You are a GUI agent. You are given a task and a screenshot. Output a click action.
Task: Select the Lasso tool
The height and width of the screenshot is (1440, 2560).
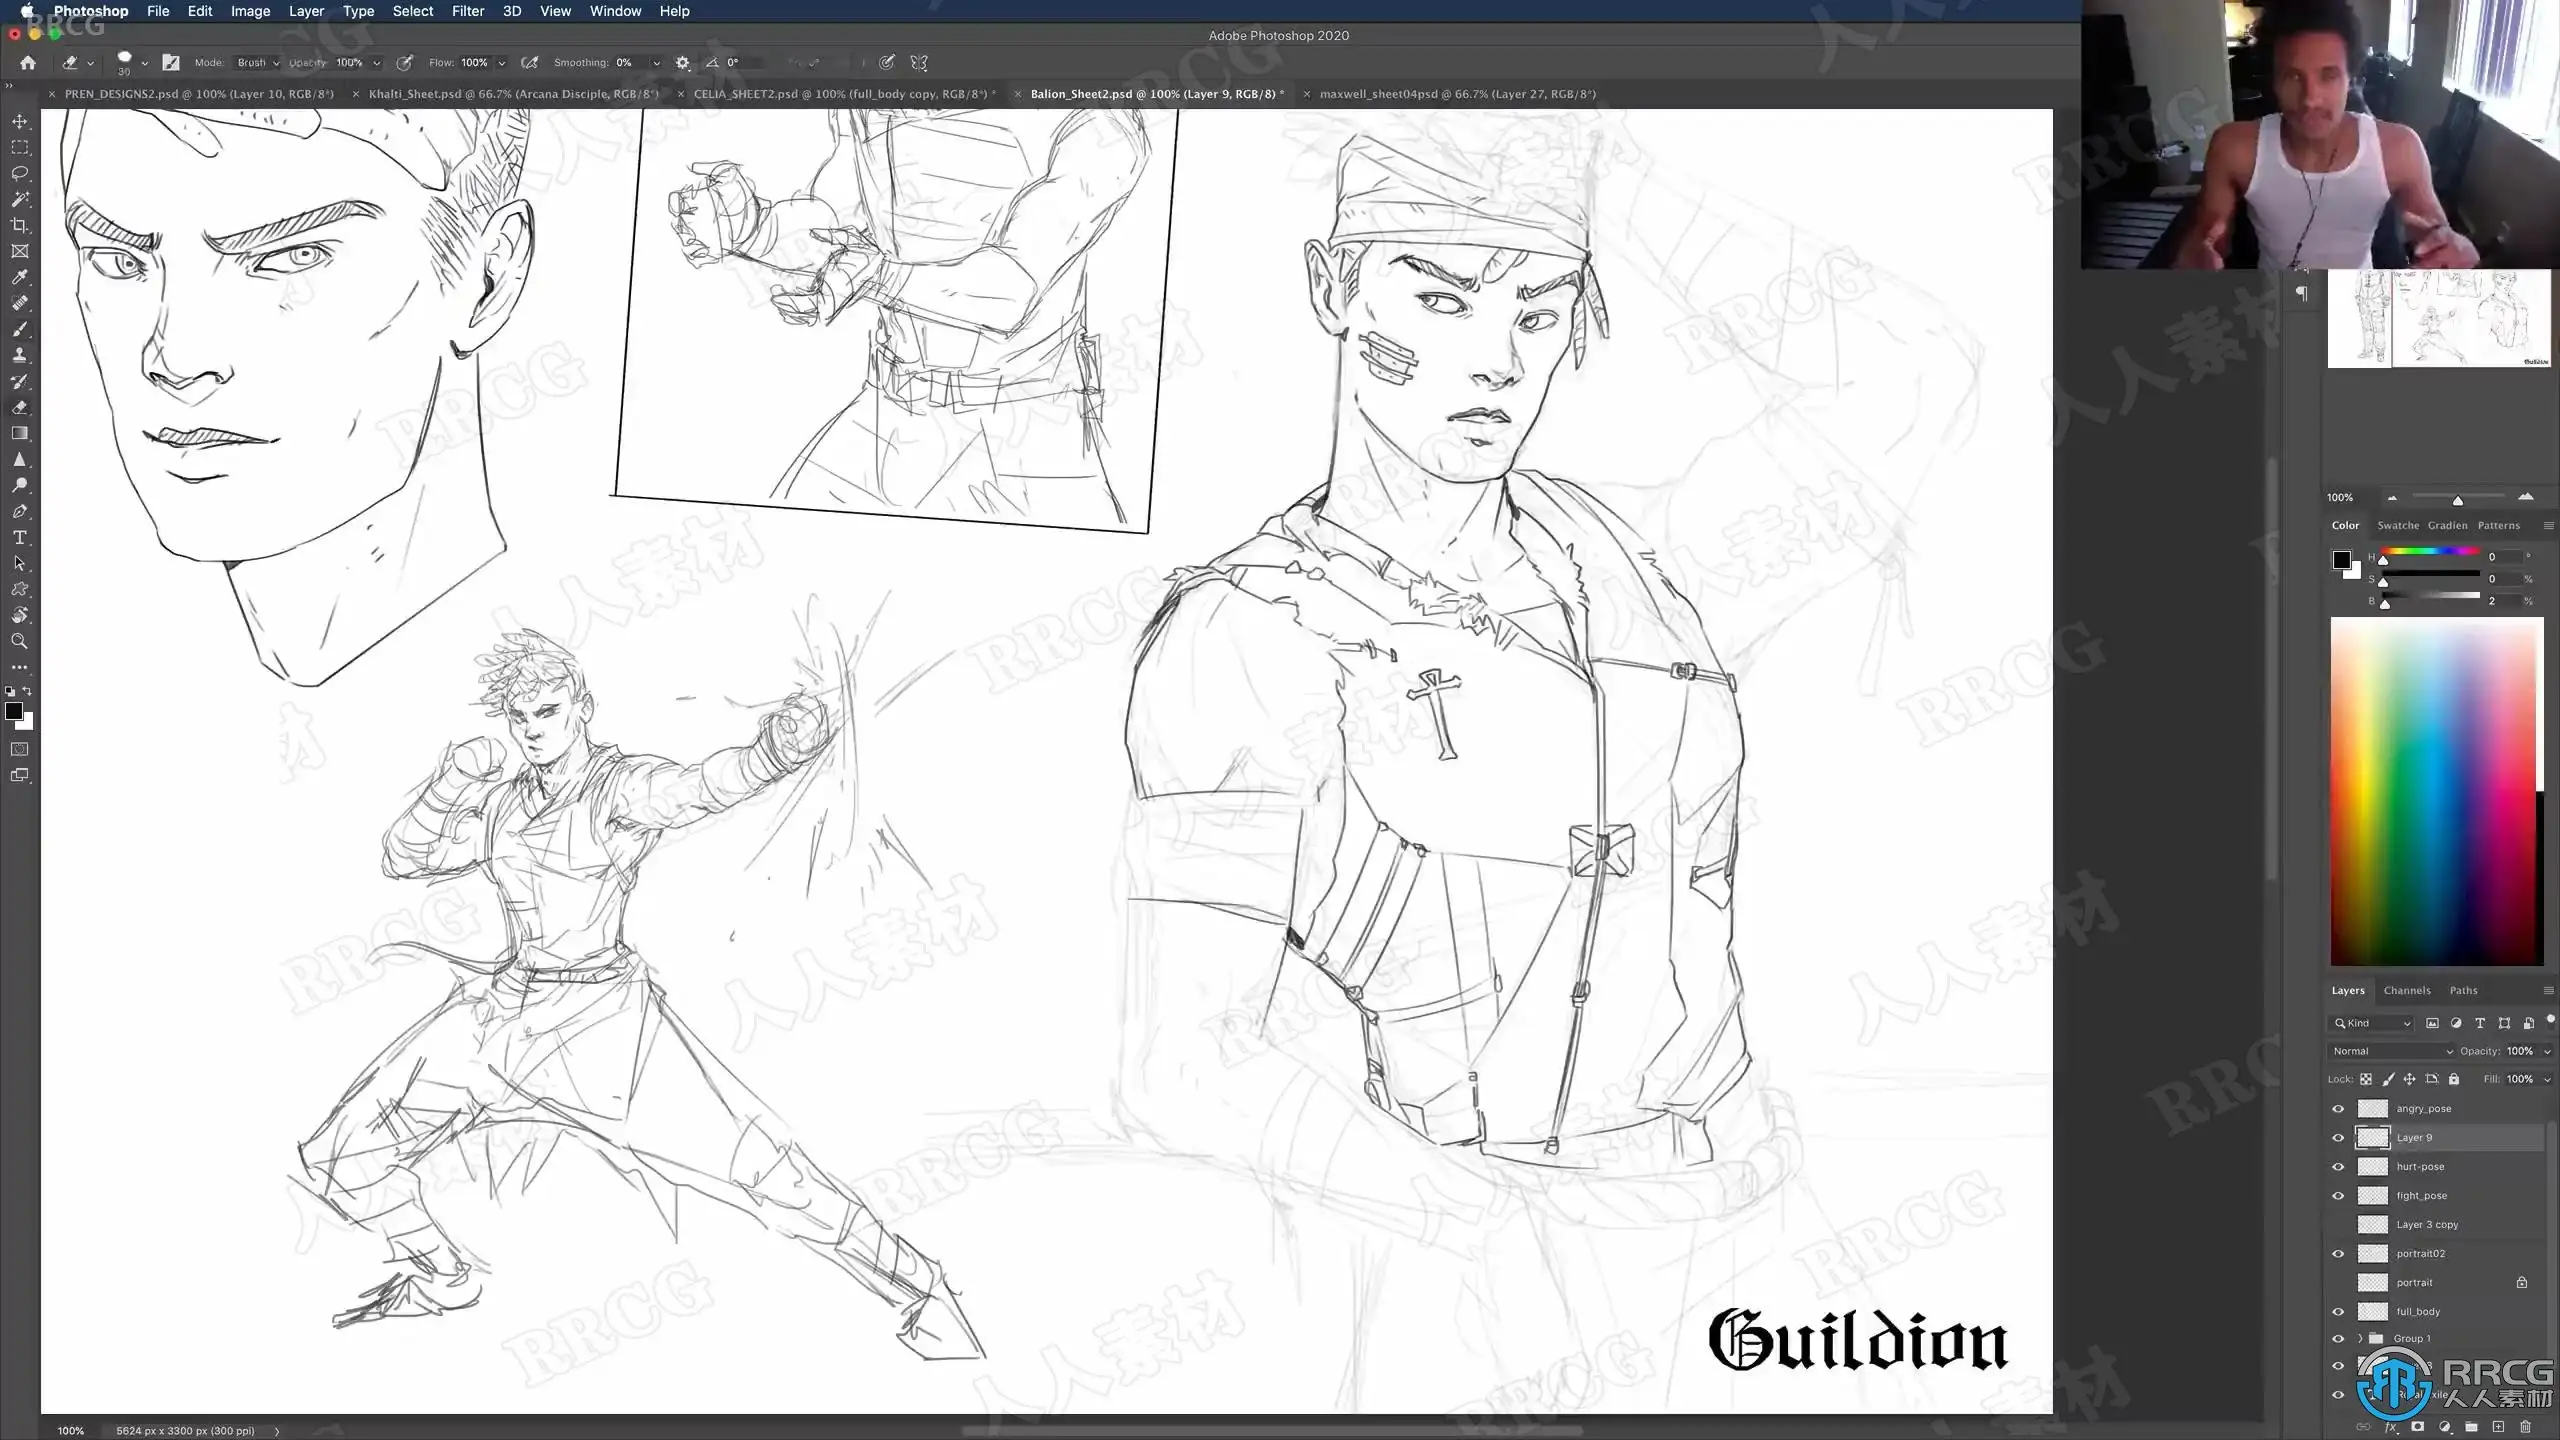tap(19, 173)
